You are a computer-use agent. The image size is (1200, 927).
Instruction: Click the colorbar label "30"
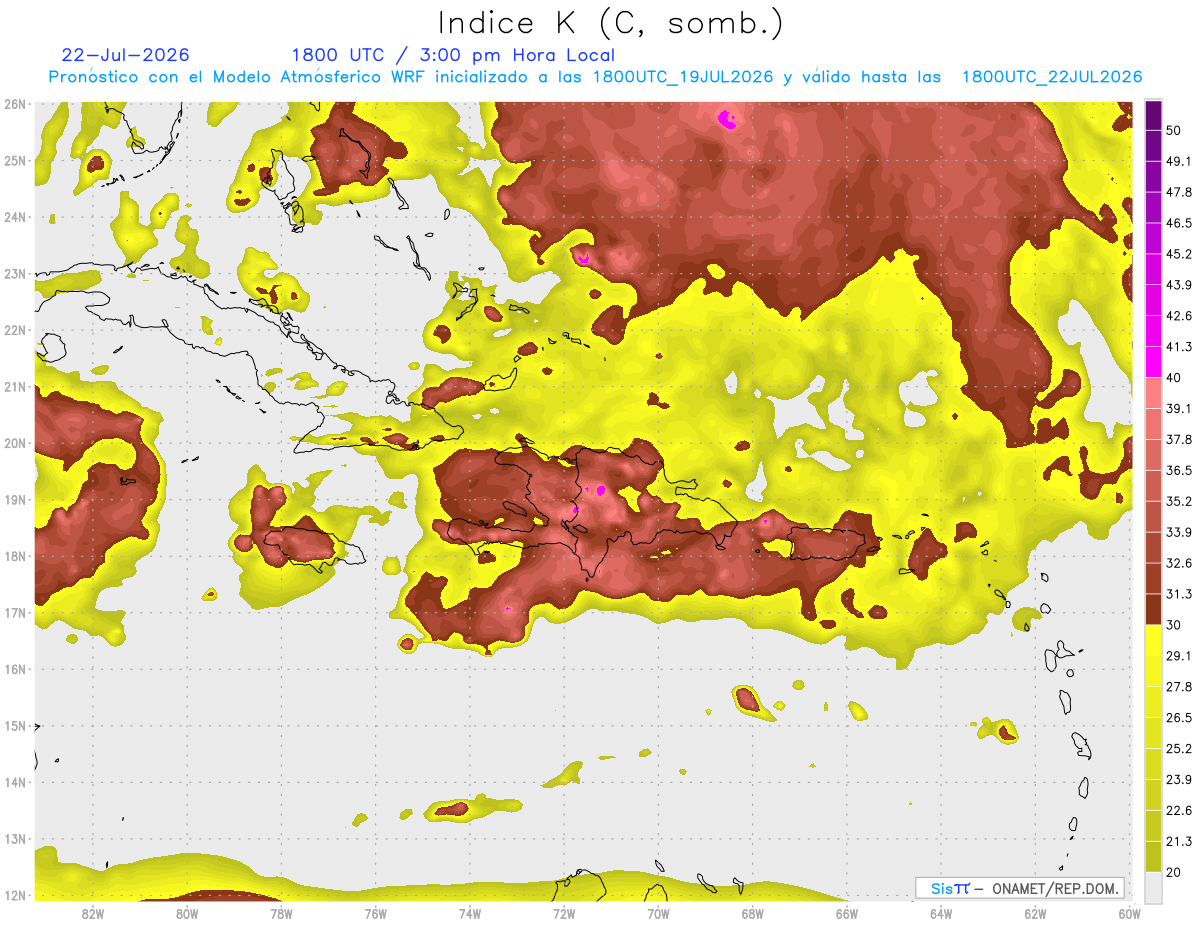pyautogui.click(x=1174, y=625)
